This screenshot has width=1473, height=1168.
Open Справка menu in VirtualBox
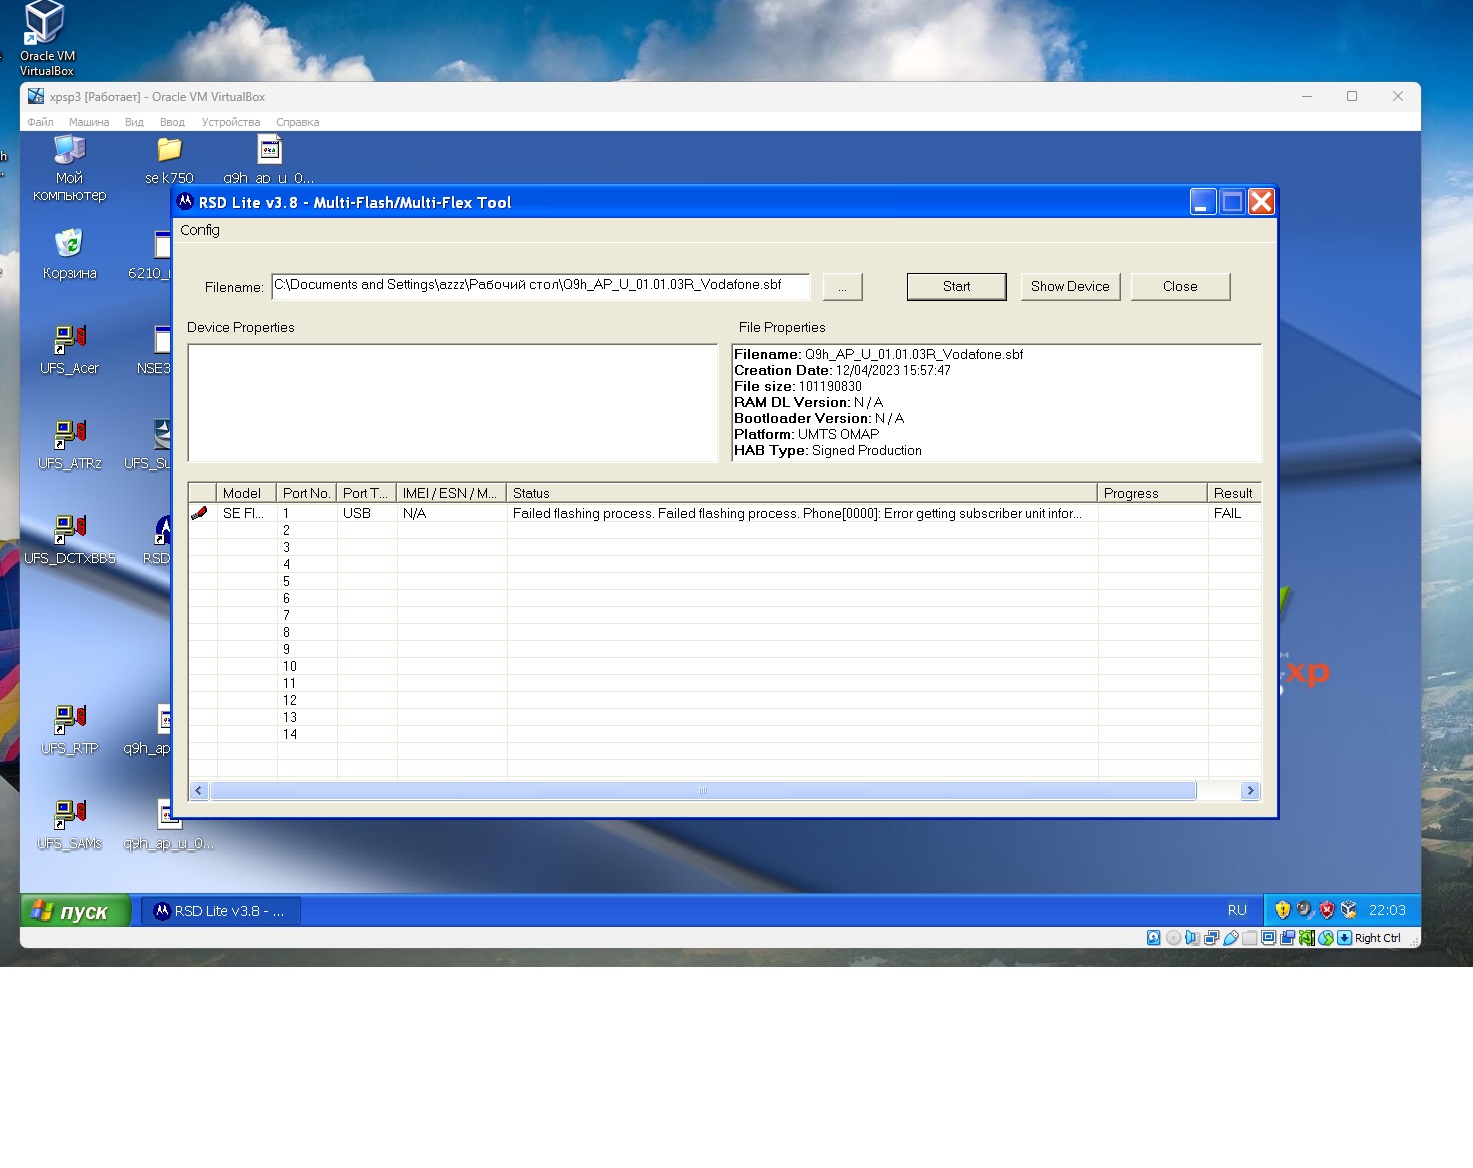(x=298, y=122)
